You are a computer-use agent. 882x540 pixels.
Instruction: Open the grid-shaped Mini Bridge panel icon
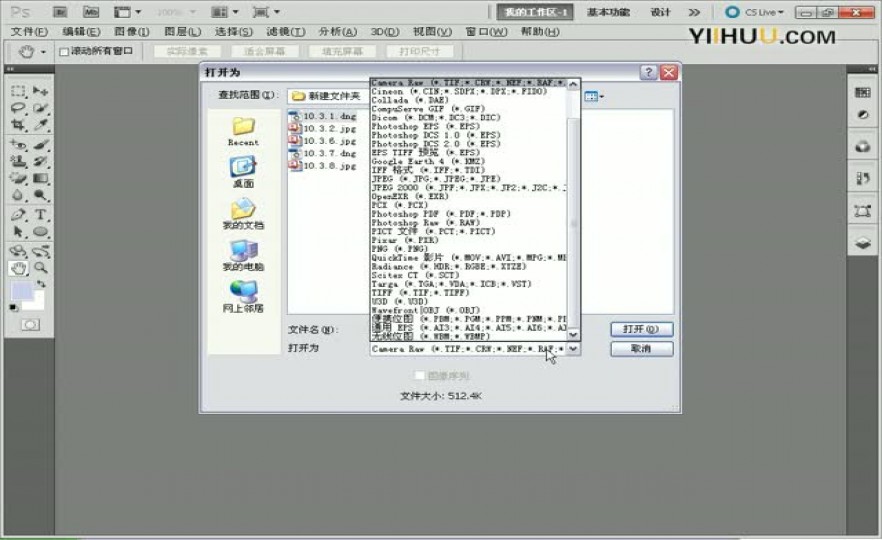point(862,92)
